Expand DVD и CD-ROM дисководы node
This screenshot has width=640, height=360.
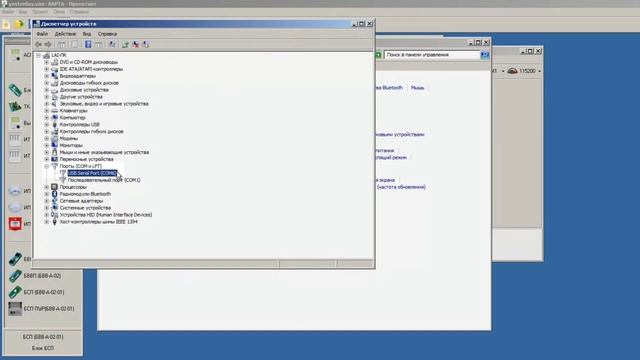tap(47, 62)
